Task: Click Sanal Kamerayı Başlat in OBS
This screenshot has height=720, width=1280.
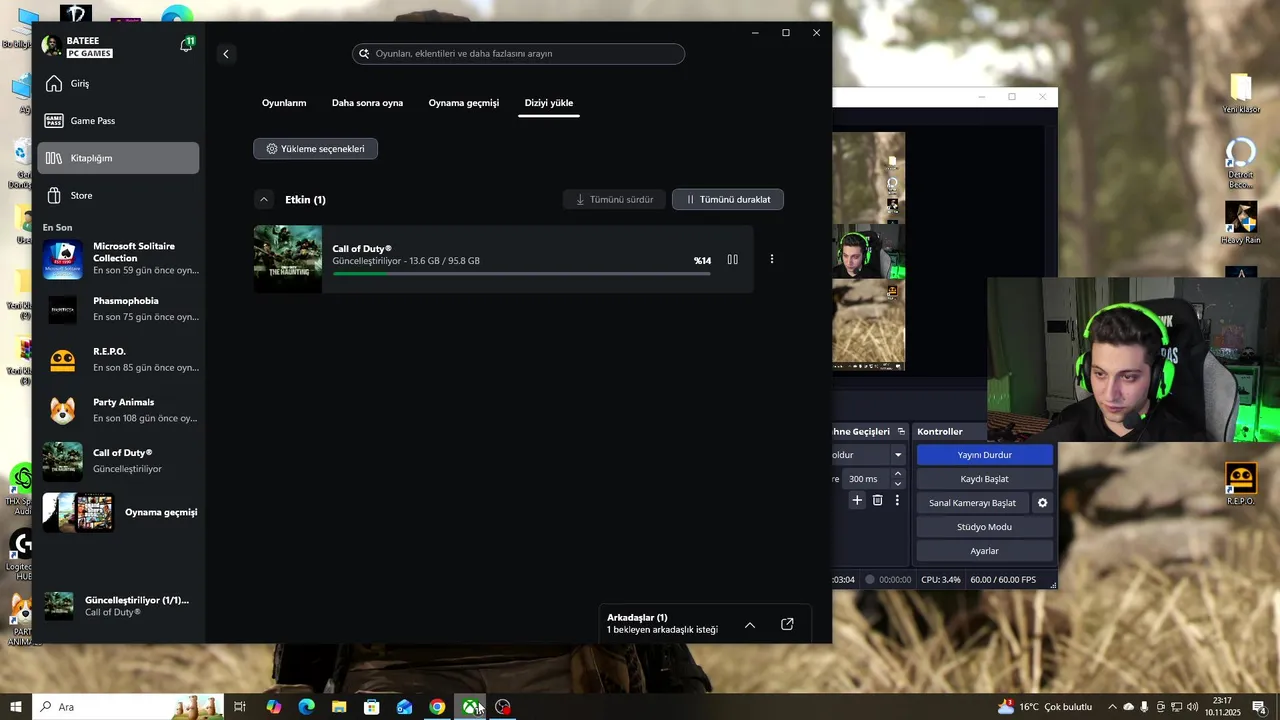Action: click(972, 503)
